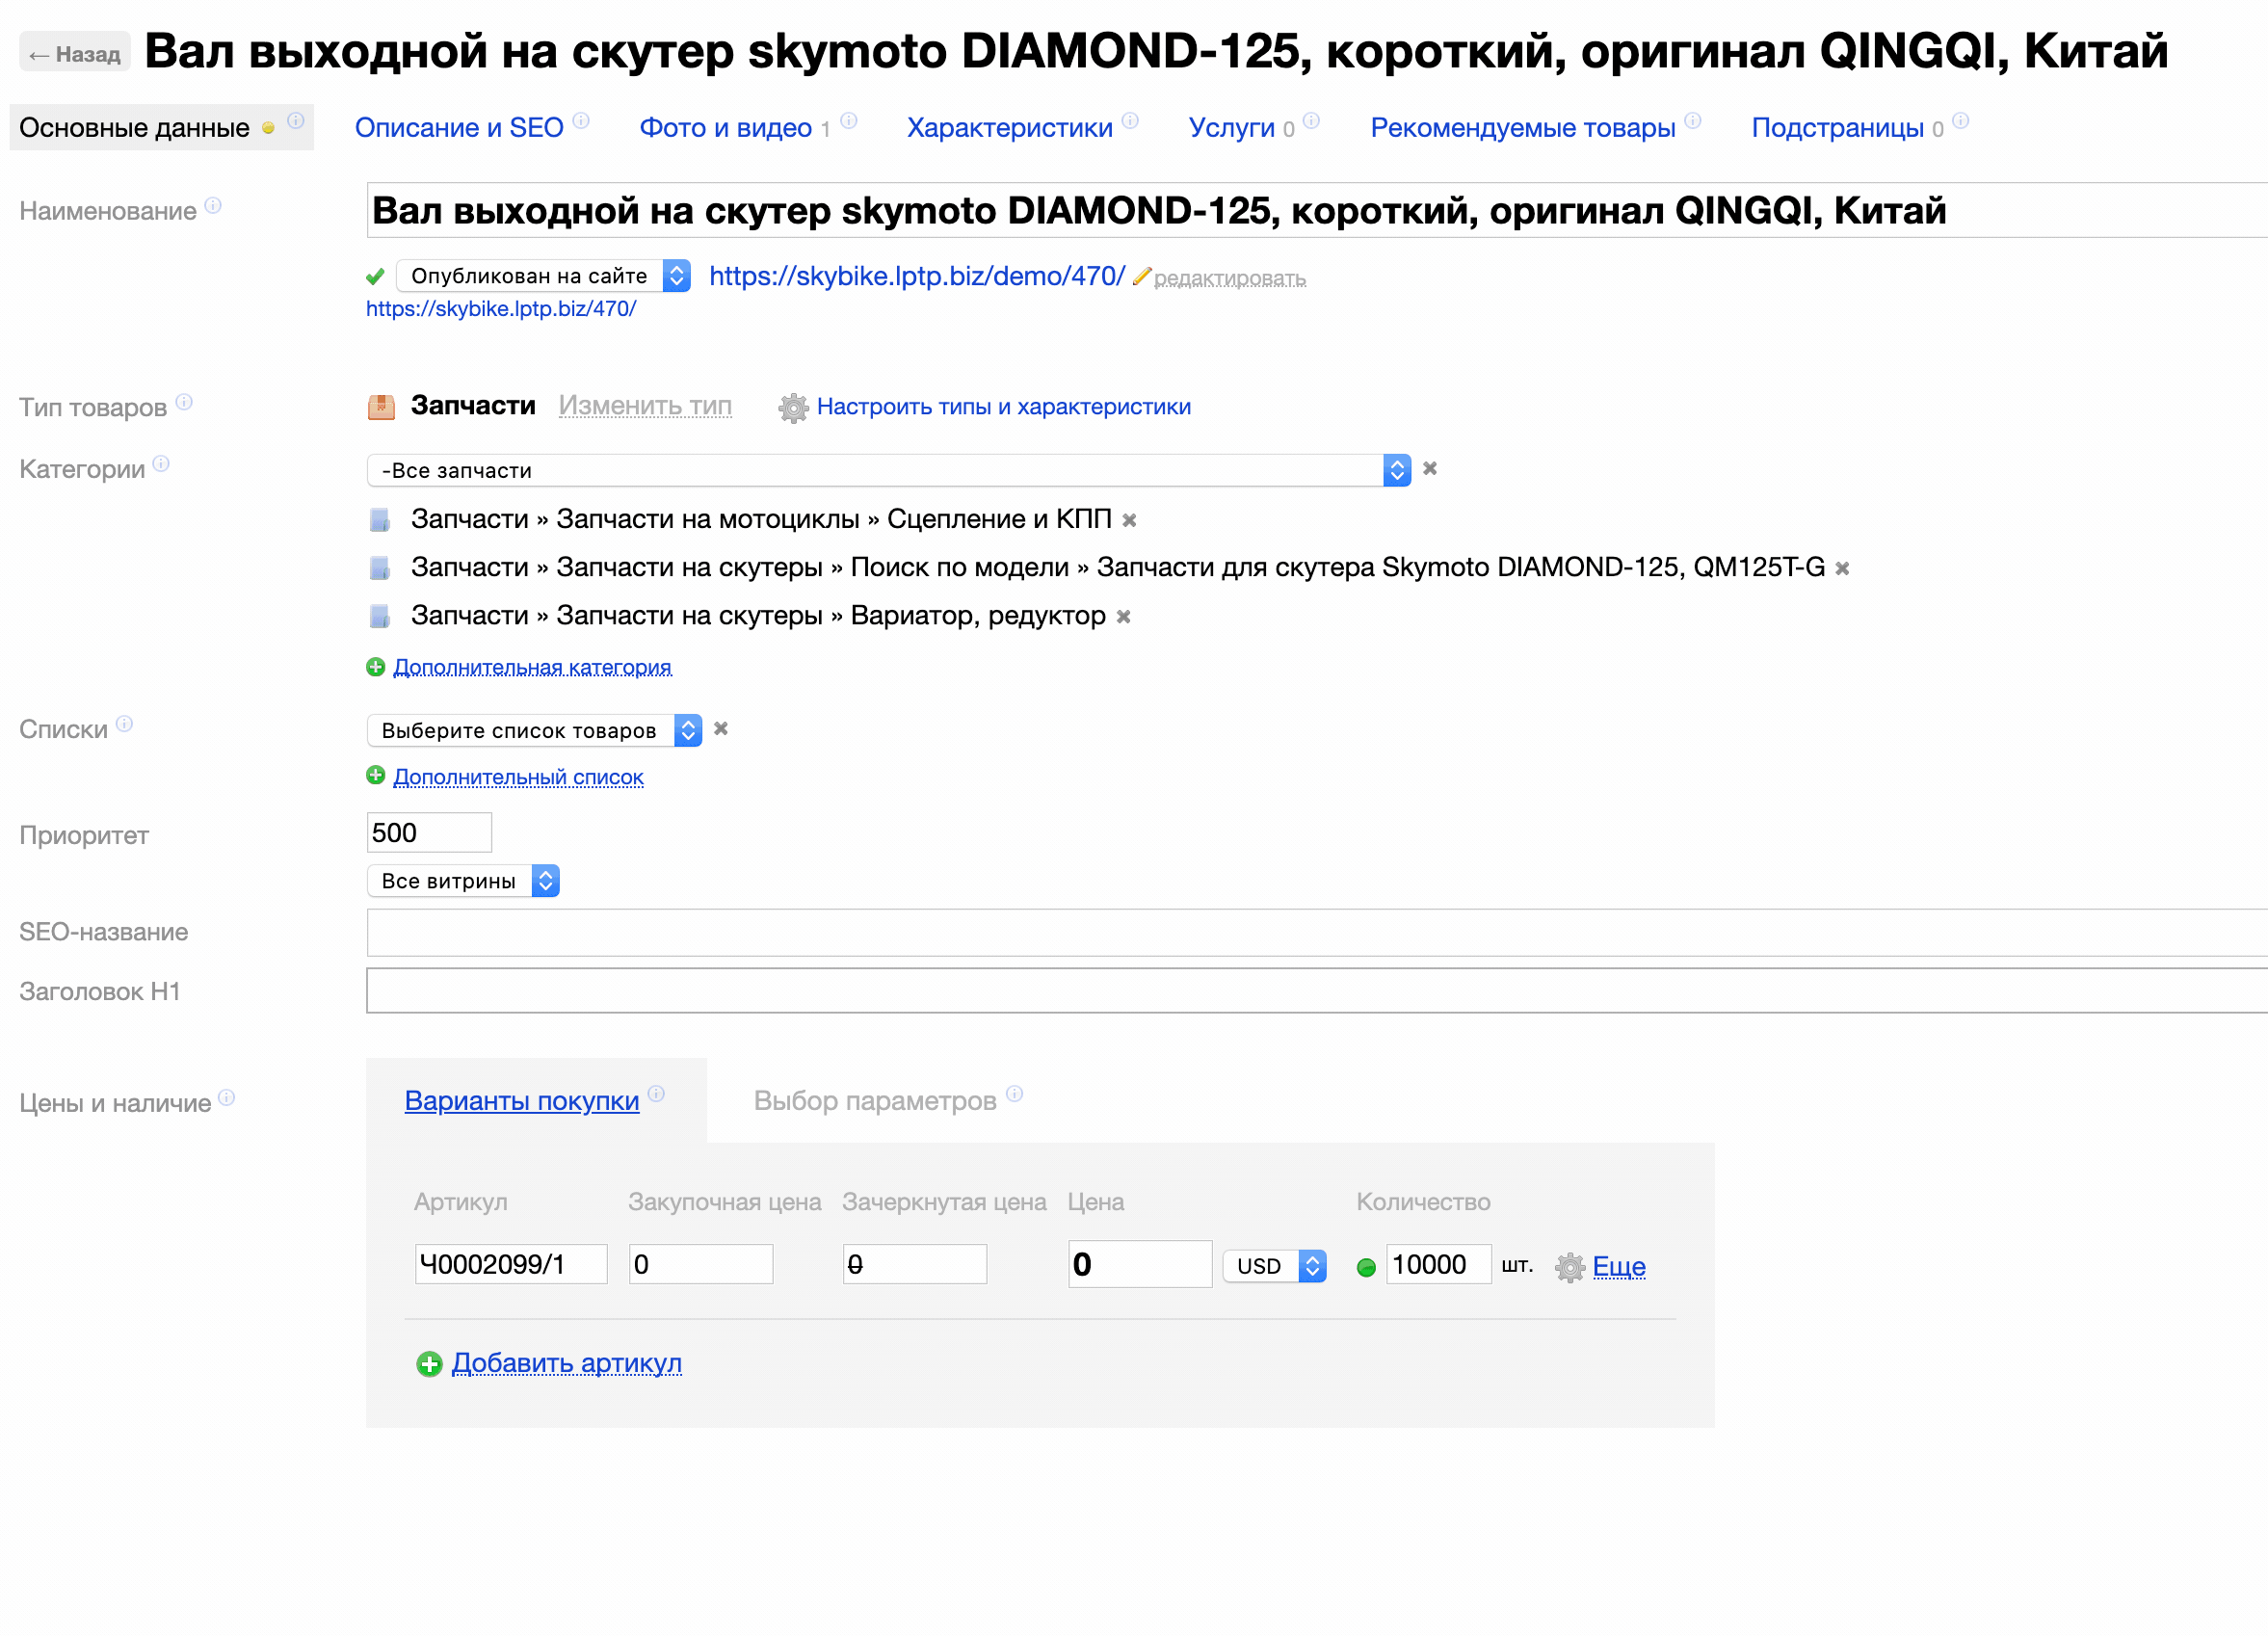
Task: Clear the -Все запчасти dropdown with the X
Action: (x=1429, y=468)
